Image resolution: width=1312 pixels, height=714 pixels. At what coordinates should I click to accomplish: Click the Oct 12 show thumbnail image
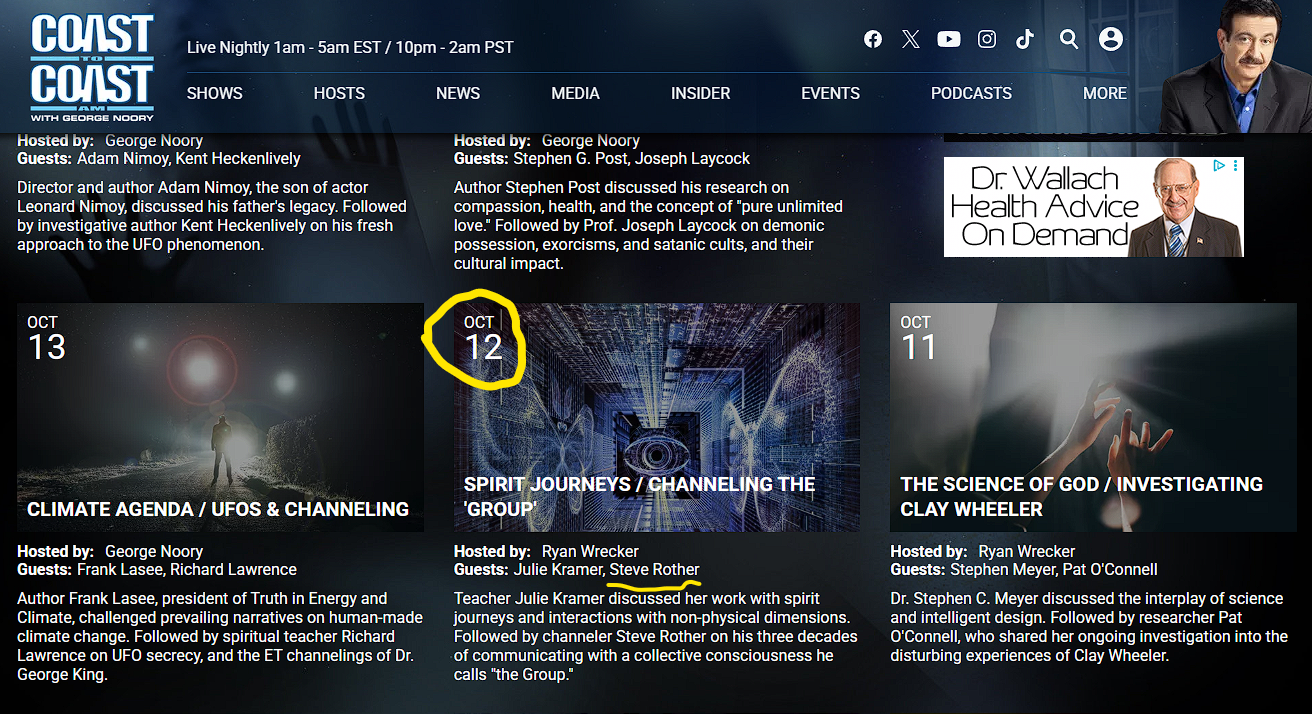tap(657, 417)
